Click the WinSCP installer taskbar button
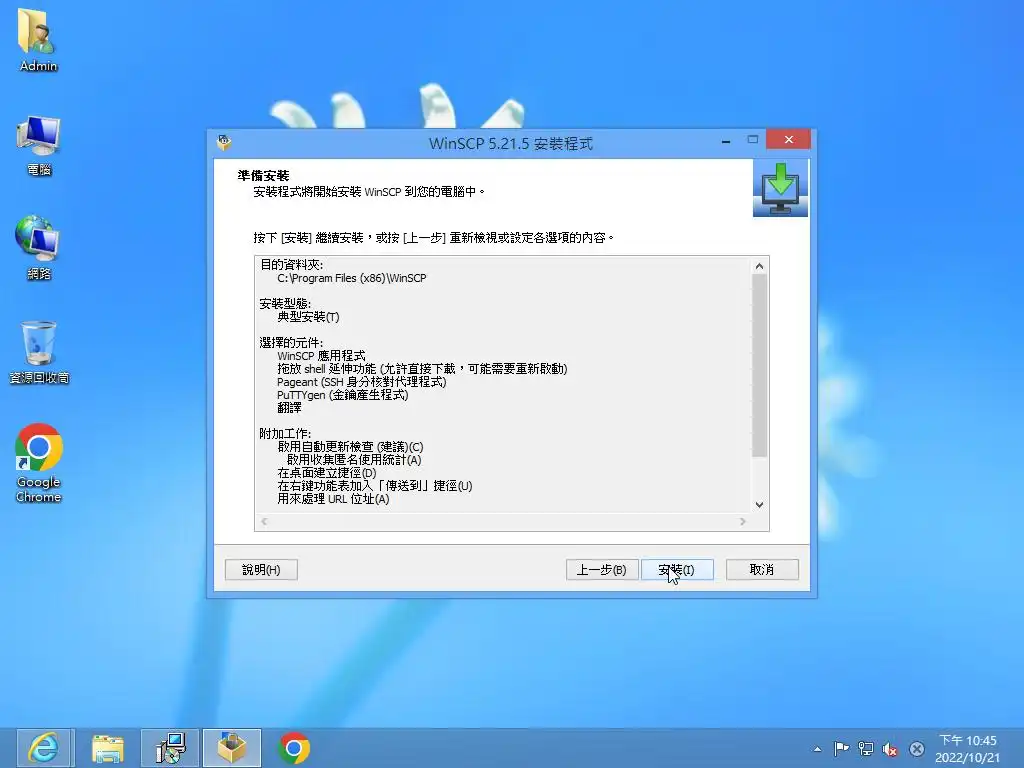Image resolution: width=1024 pixels, height=768 pixels. [x=232, y=748]
